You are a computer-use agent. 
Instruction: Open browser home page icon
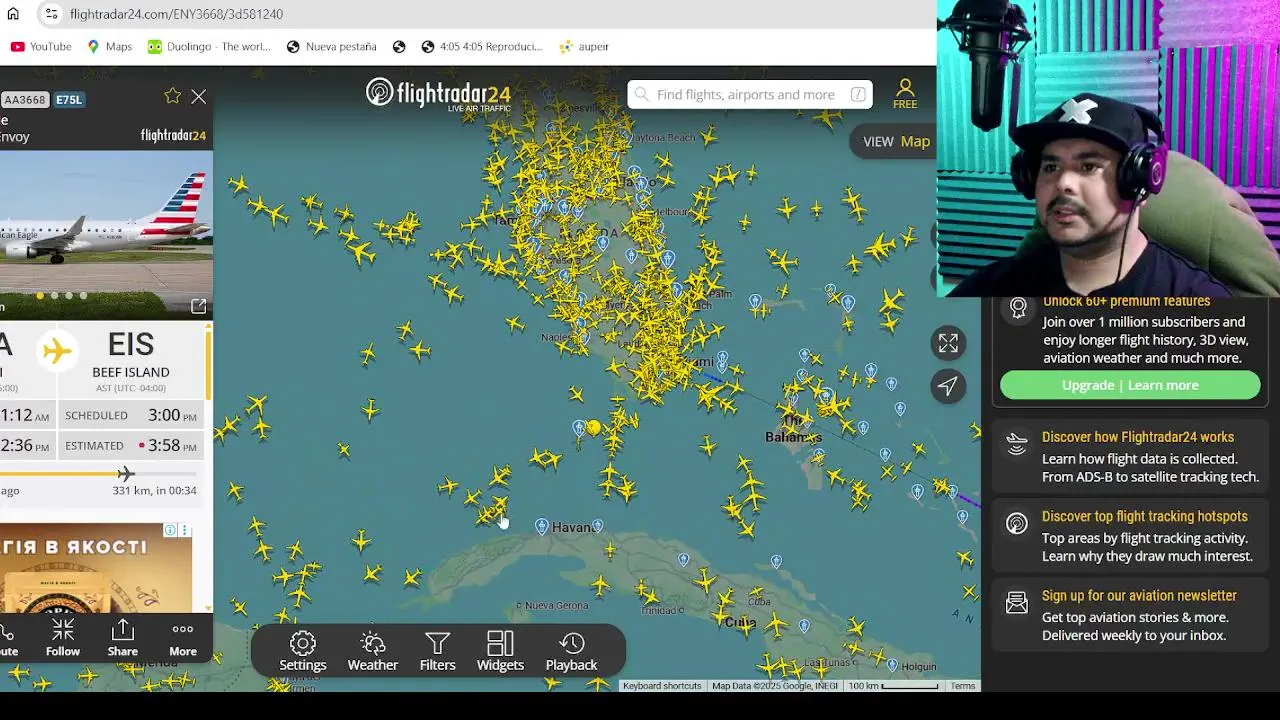click(13, 14)
